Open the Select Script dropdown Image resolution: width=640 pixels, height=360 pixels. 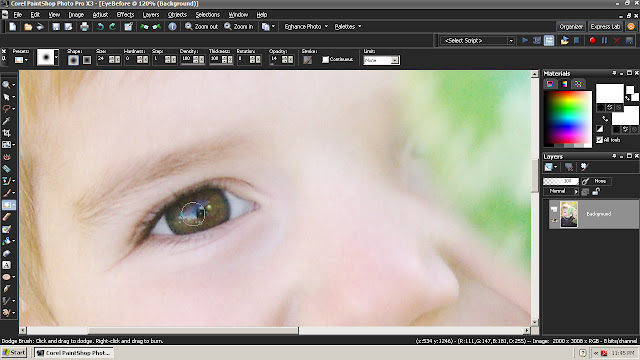click(477, 40)
